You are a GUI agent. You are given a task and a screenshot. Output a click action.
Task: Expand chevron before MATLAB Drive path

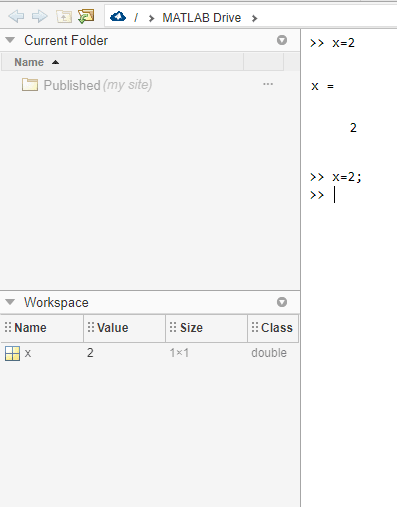point(151,18)
